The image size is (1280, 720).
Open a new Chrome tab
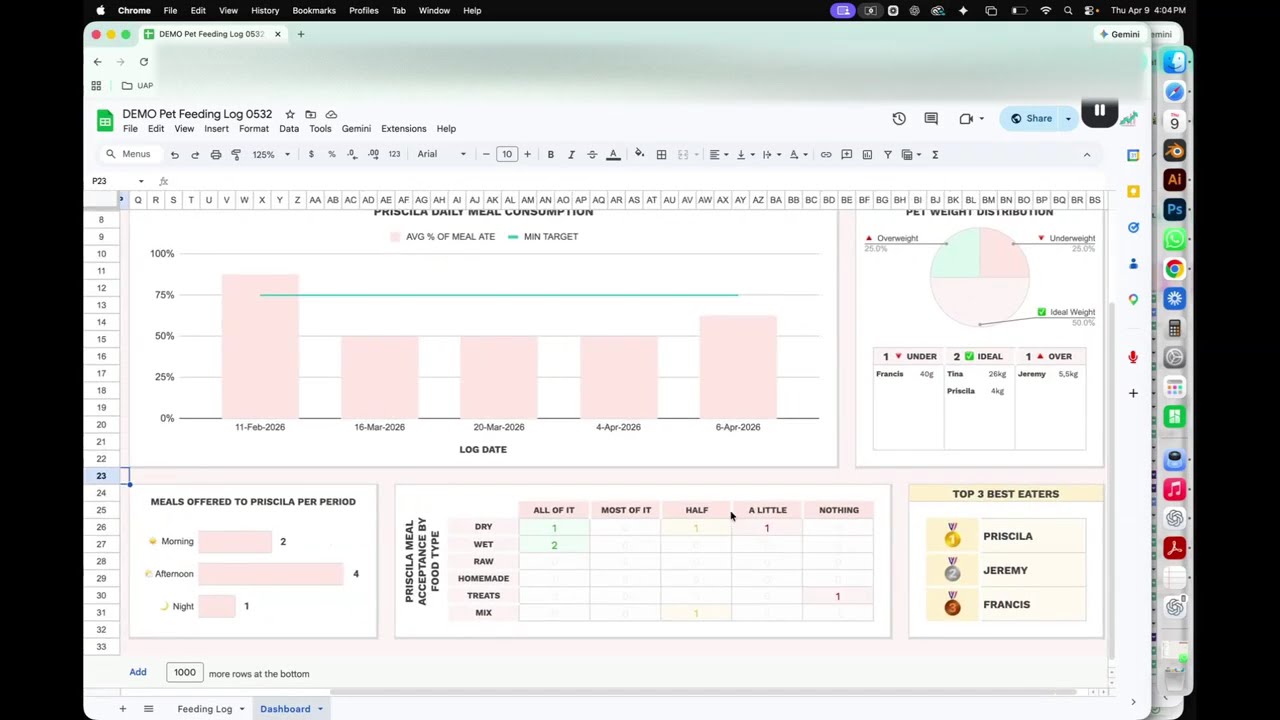tap(300, 34)
